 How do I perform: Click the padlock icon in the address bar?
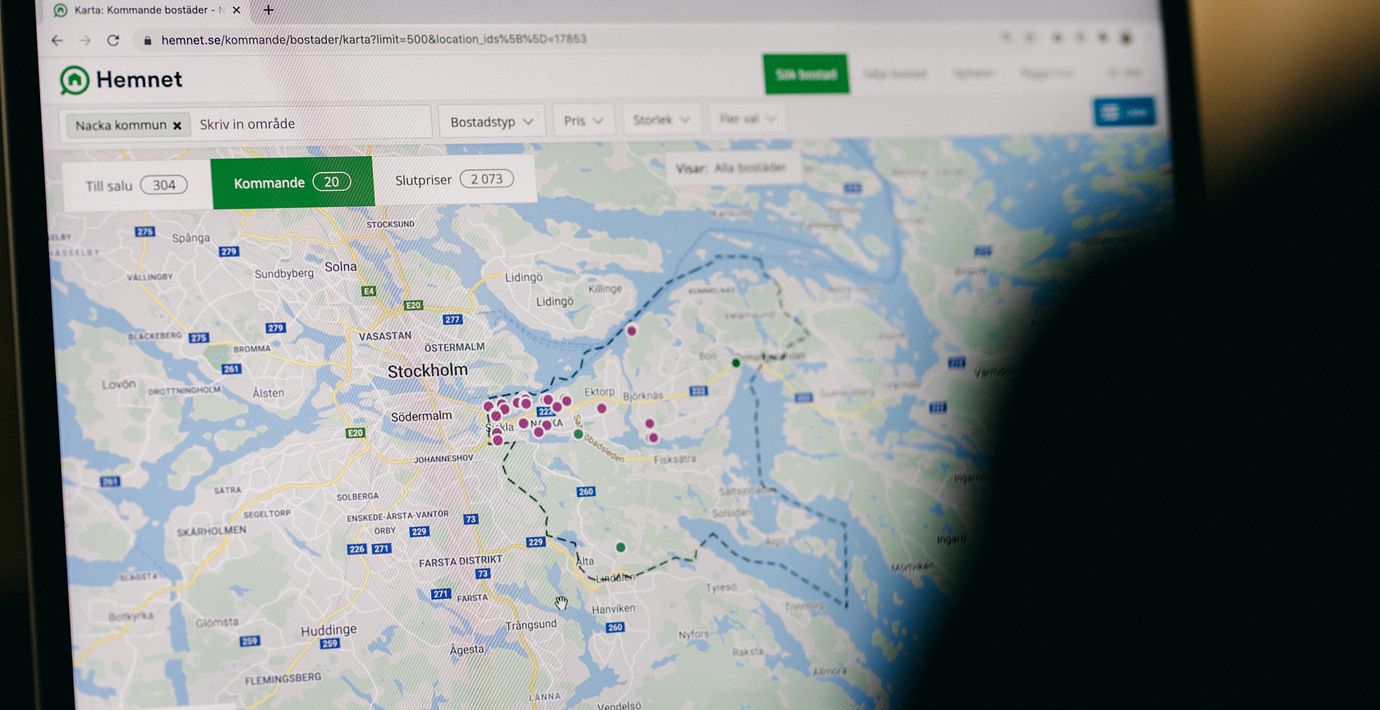tap(147, 40)
